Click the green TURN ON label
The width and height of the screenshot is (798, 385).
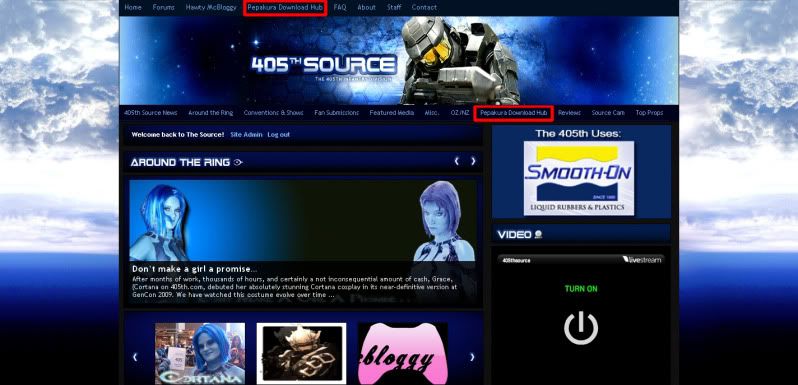point(581,289)
